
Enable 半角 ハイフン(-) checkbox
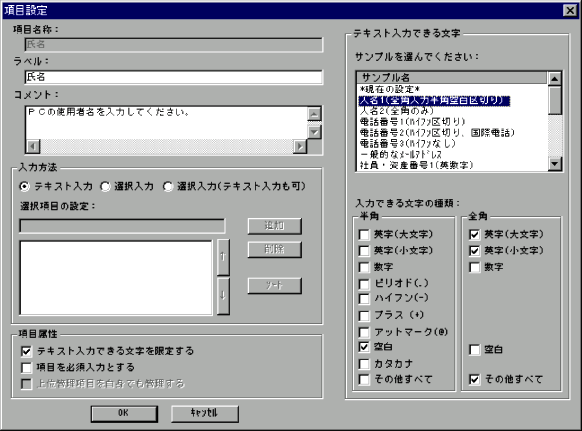[364, 298]
